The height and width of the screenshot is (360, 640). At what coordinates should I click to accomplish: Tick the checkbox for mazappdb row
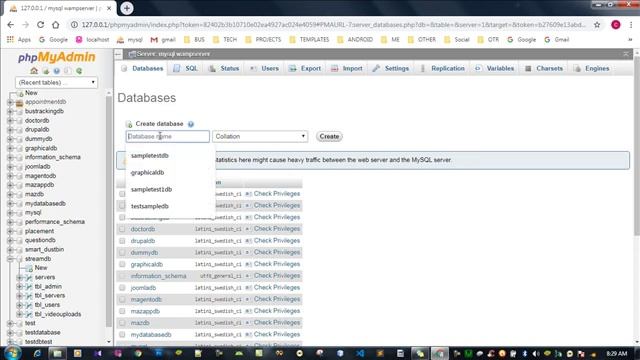(x=122, y=311)
